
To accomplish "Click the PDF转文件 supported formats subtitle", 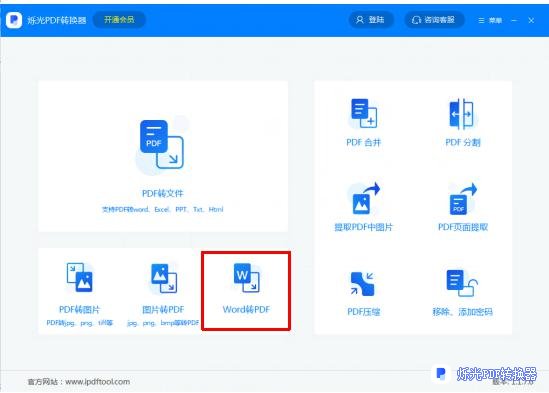I will click(162, 209).
